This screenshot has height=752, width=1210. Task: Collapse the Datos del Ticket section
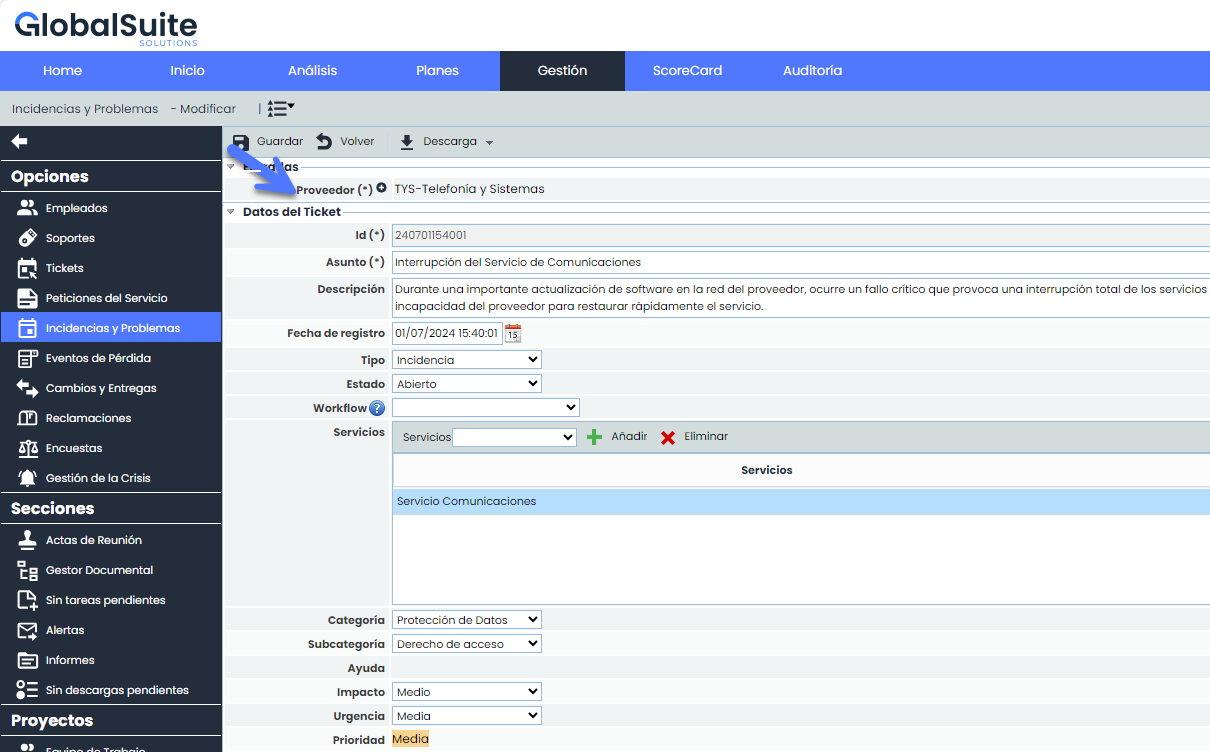click(231, 212)
